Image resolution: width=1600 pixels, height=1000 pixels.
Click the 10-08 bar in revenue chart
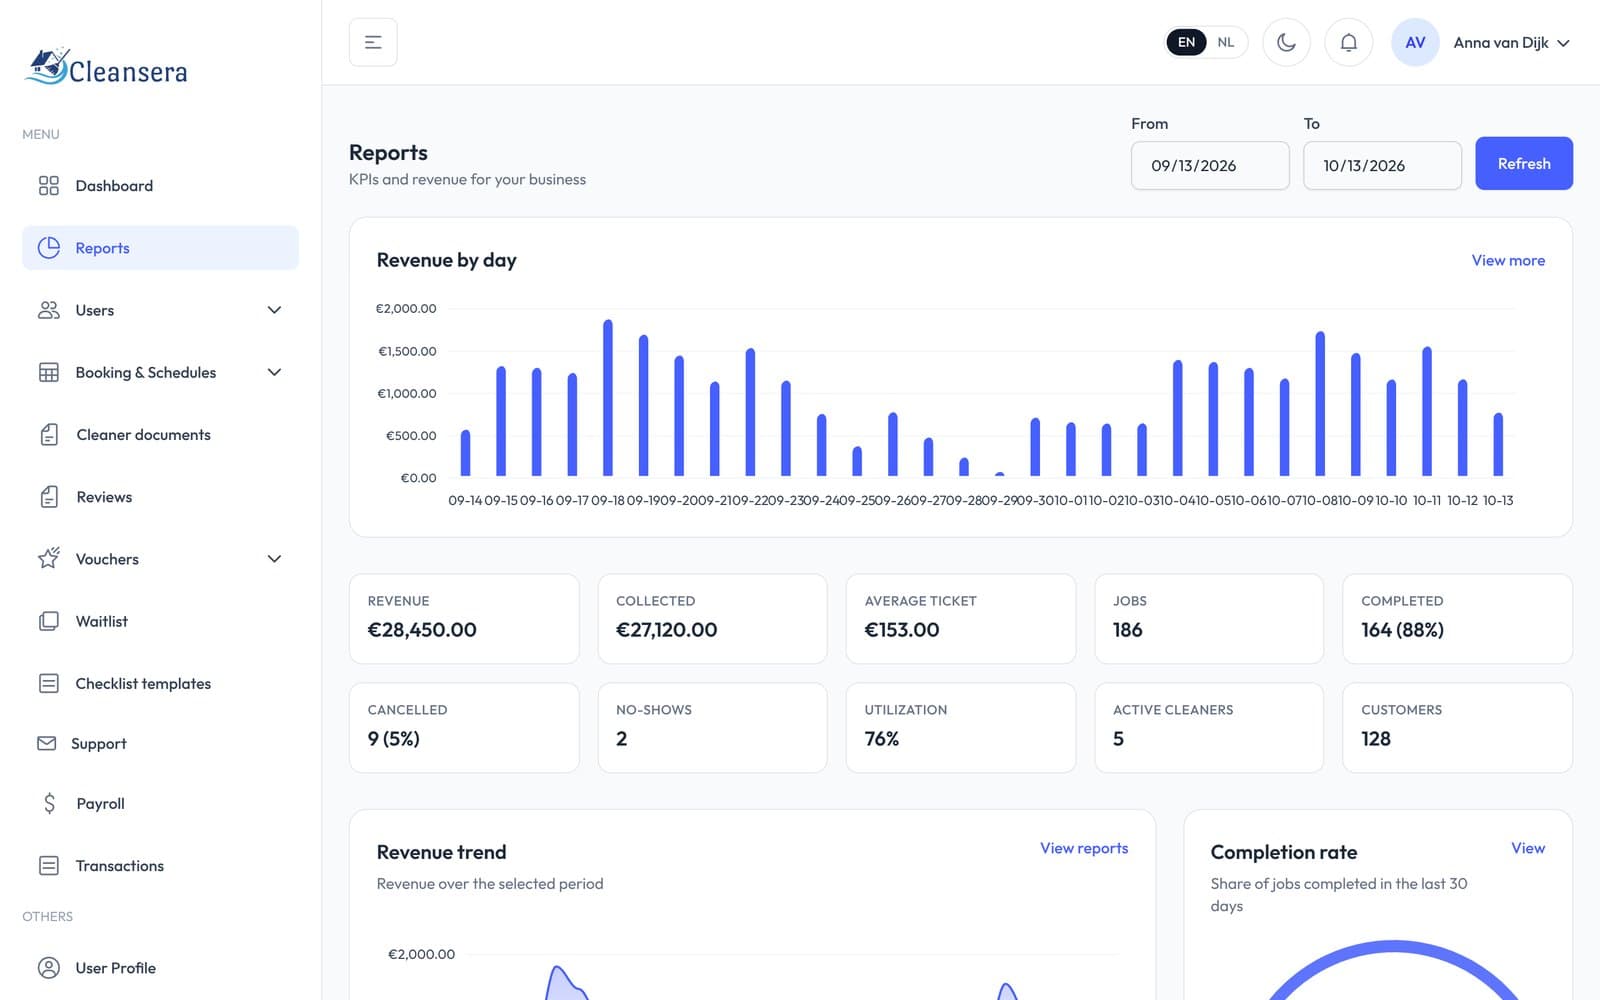coord(1320,404)
